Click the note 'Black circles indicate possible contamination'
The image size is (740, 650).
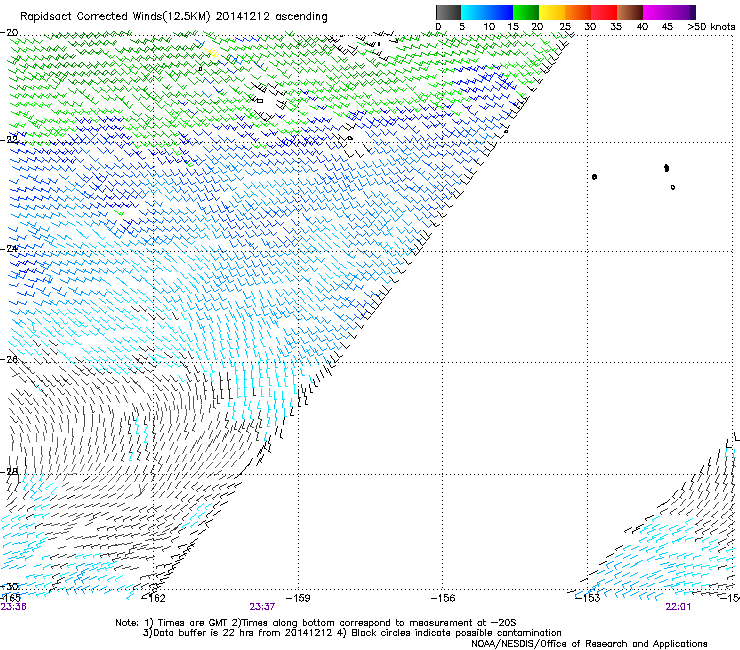456,633
